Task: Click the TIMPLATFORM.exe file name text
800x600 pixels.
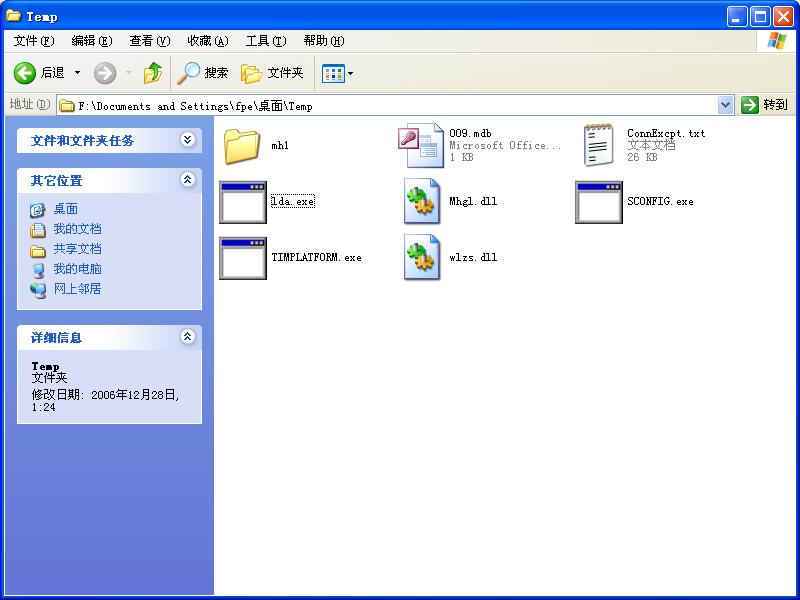Action: (316, 257)
